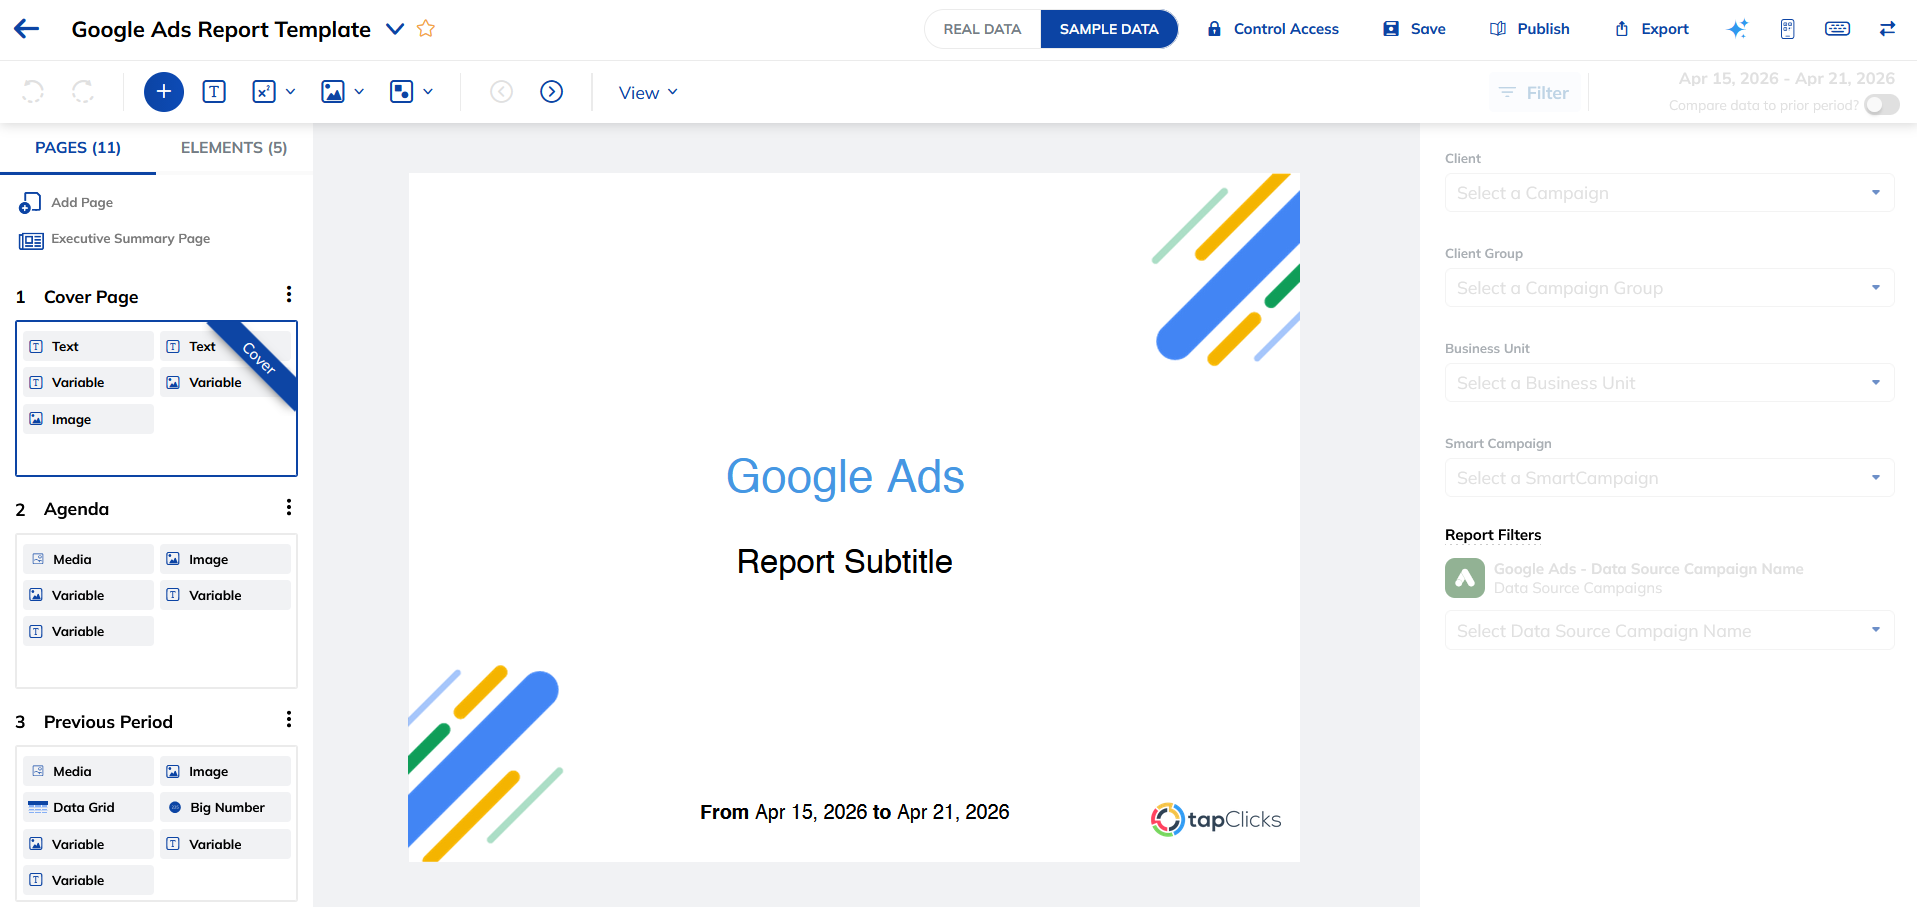Open Agenda page three-dot menu

click(x=289, y=508)
